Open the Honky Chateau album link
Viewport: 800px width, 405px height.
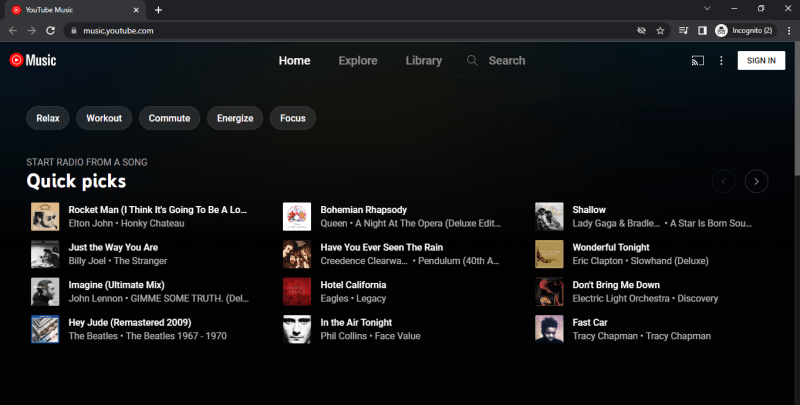tap(153, 223)
